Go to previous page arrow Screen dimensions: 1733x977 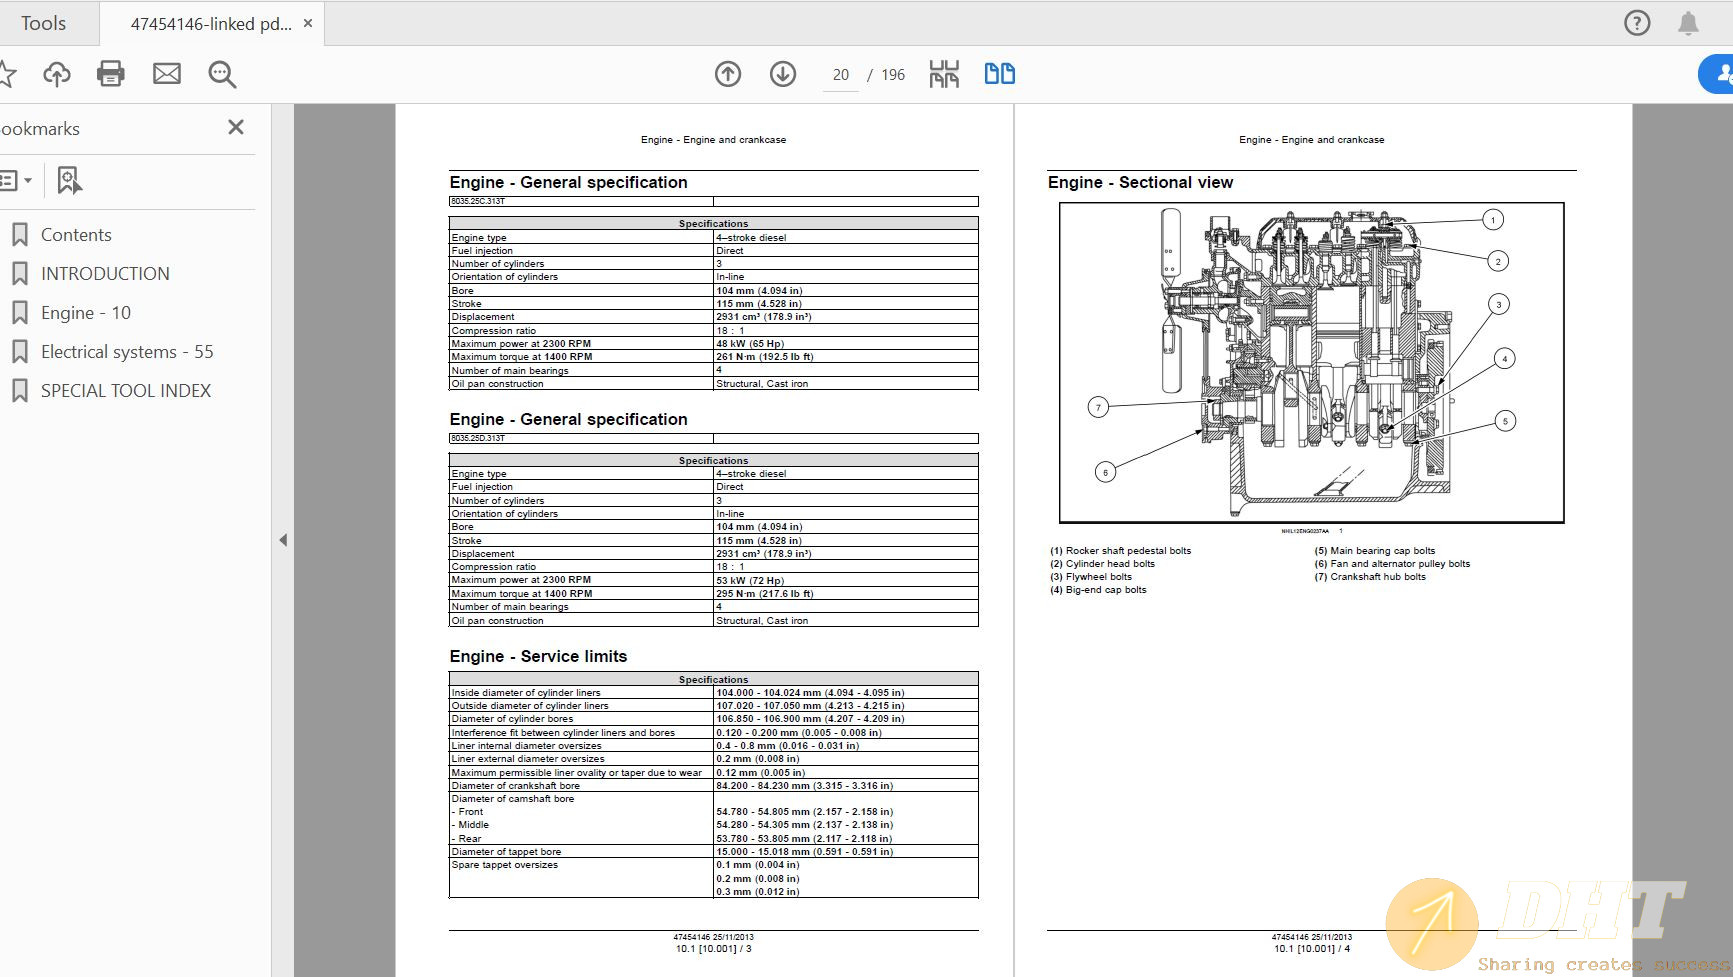tap(728, 74)
